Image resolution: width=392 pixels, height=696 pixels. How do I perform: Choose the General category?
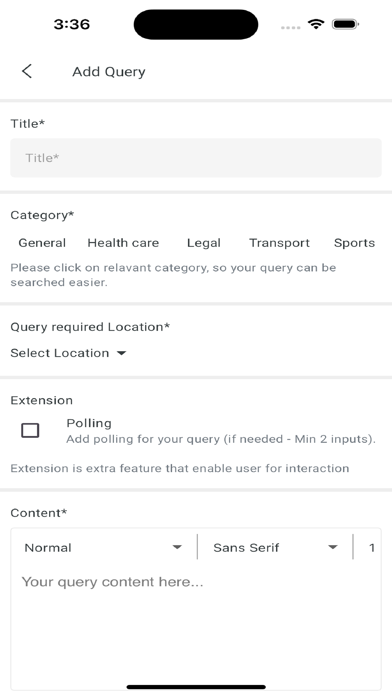pyautogui.click(x=42, y=243)
